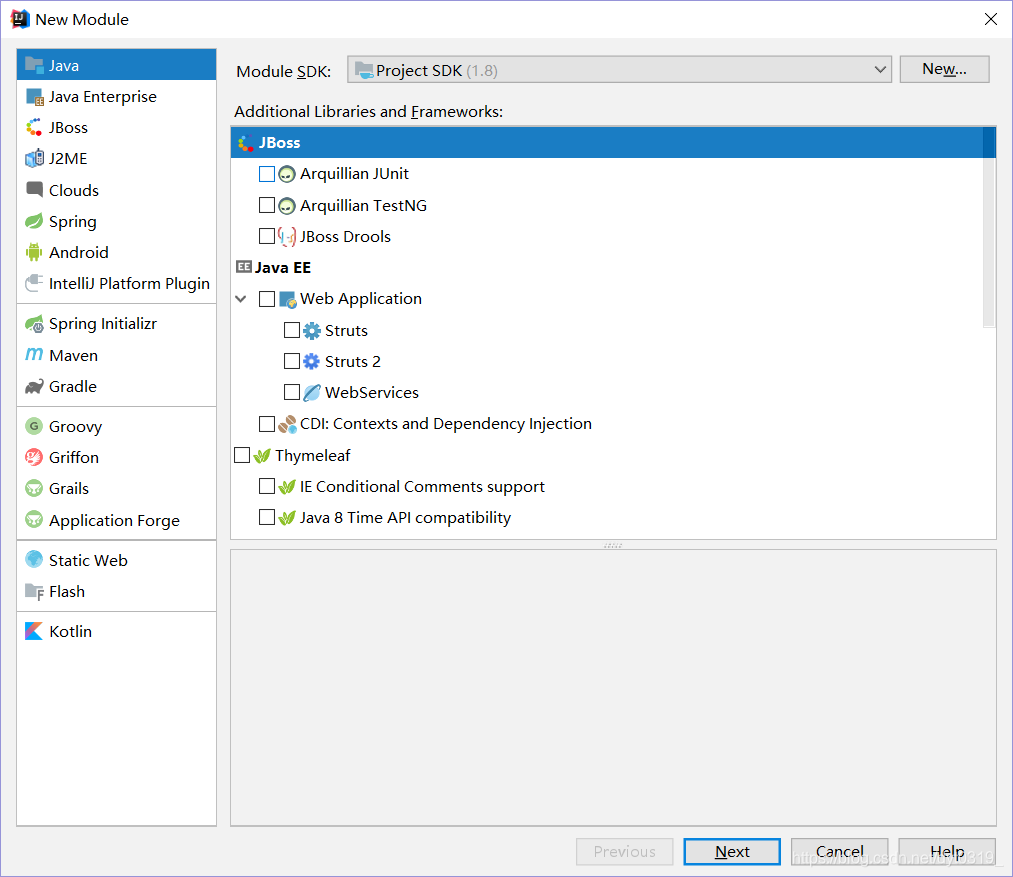
Task: Click the New... SDK button
Action: pyautogui.click(x=945, y=69)
